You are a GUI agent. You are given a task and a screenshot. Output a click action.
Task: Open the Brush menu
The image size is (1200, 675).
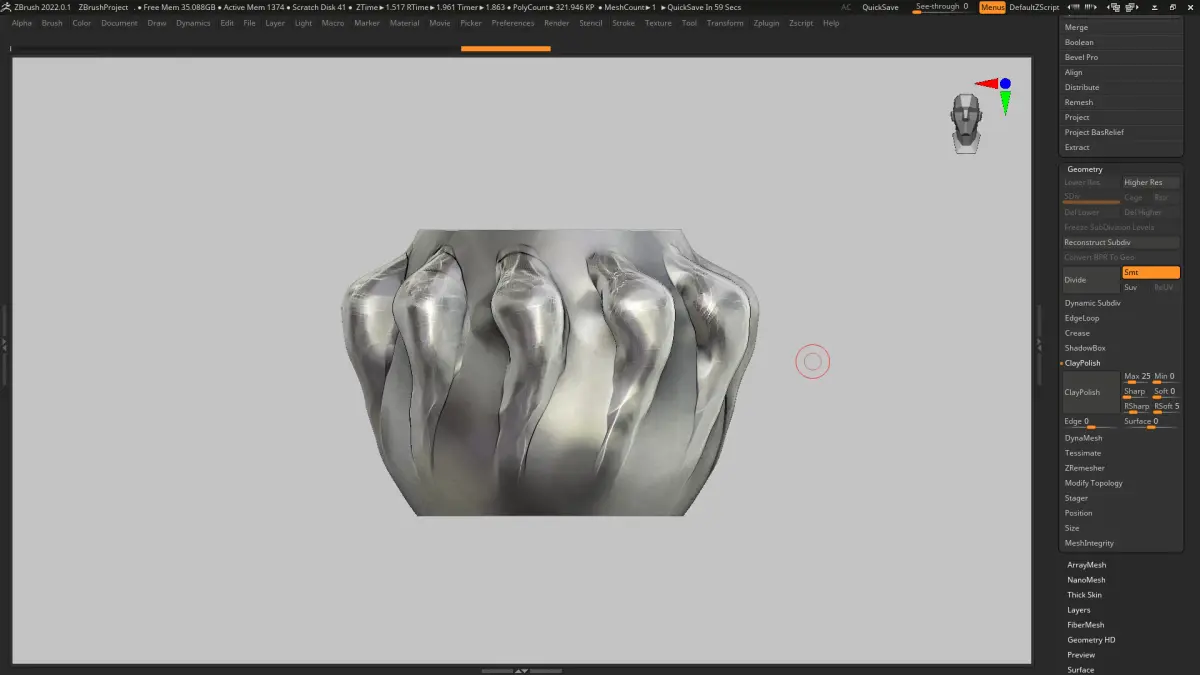pos(52,23)
